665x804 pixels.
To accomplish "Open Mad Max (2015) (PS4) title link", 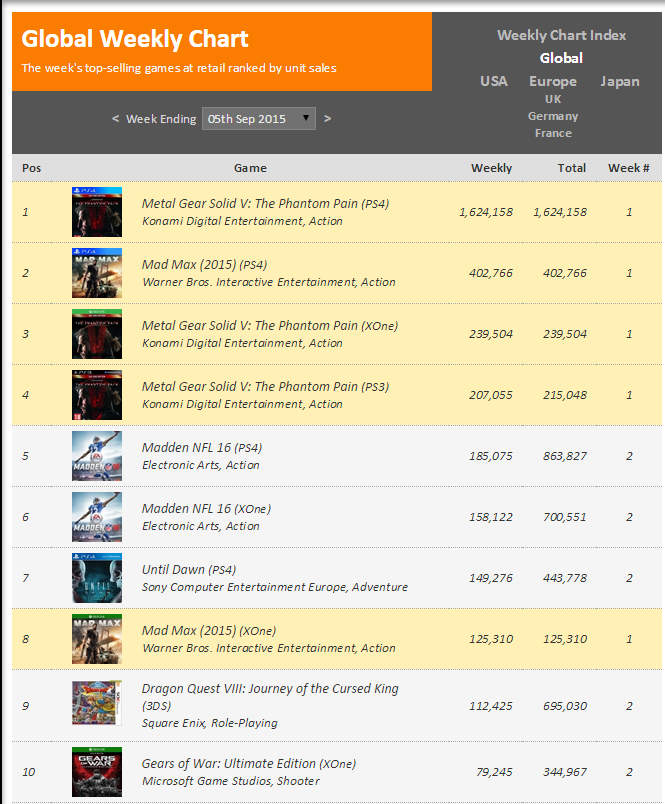I will (x=205, y=265).
